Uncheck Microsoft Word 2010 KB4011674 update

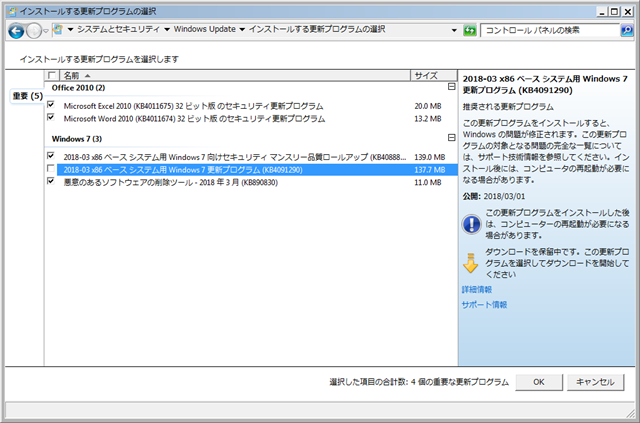(x=51, y=118)
